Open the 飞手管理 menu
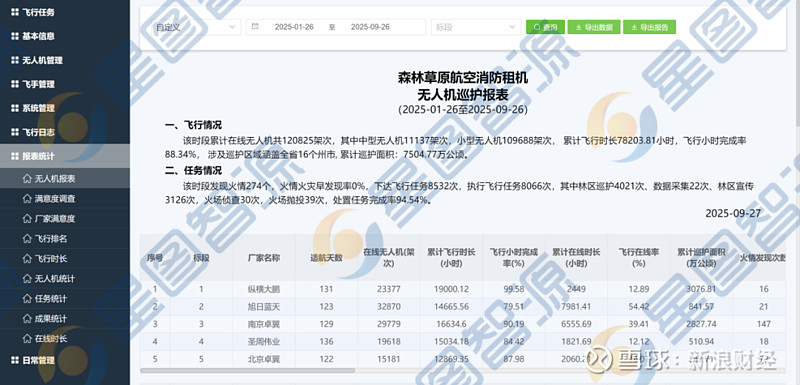The image size is (800, 385). pyautogui.click(x=65, y=84)
